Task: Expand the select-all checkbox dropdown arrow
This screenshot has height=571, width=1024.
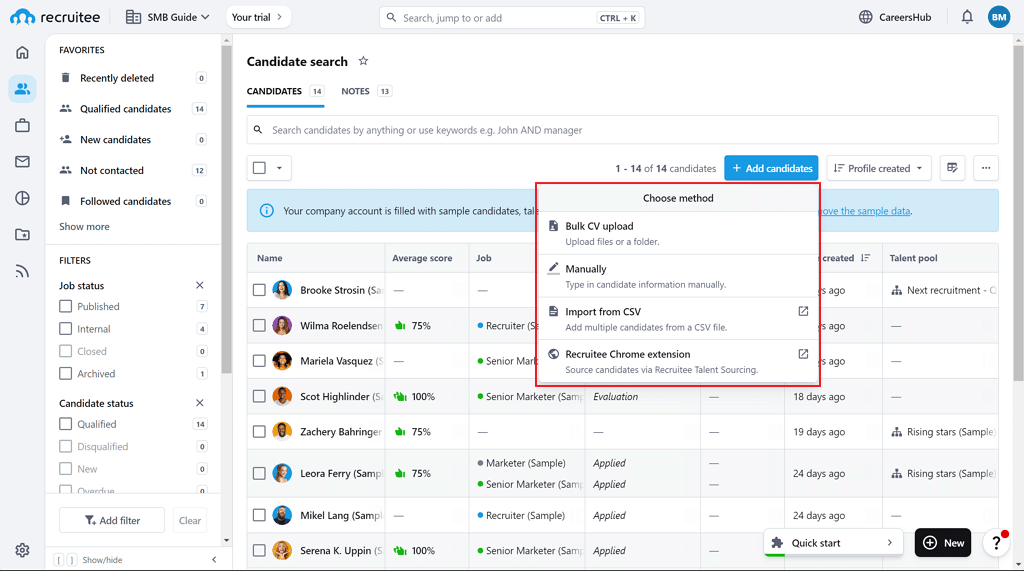Action: (279, 168)
